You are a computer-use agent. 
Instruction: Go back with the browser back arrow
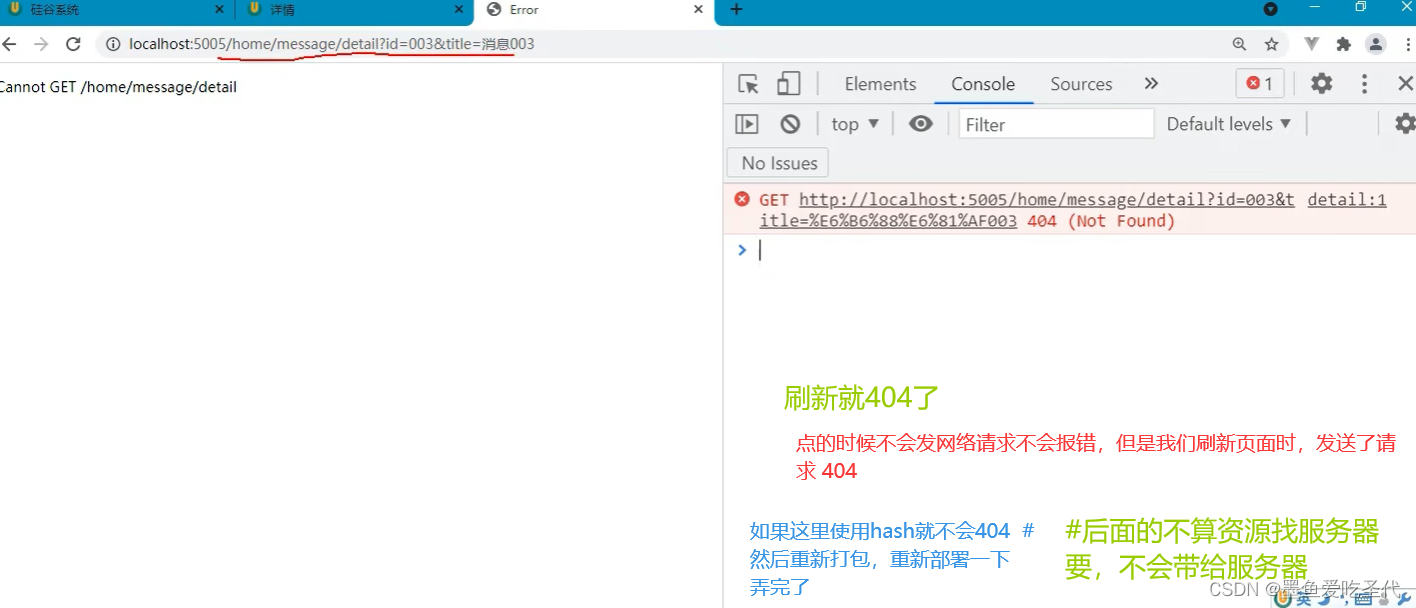9,44
